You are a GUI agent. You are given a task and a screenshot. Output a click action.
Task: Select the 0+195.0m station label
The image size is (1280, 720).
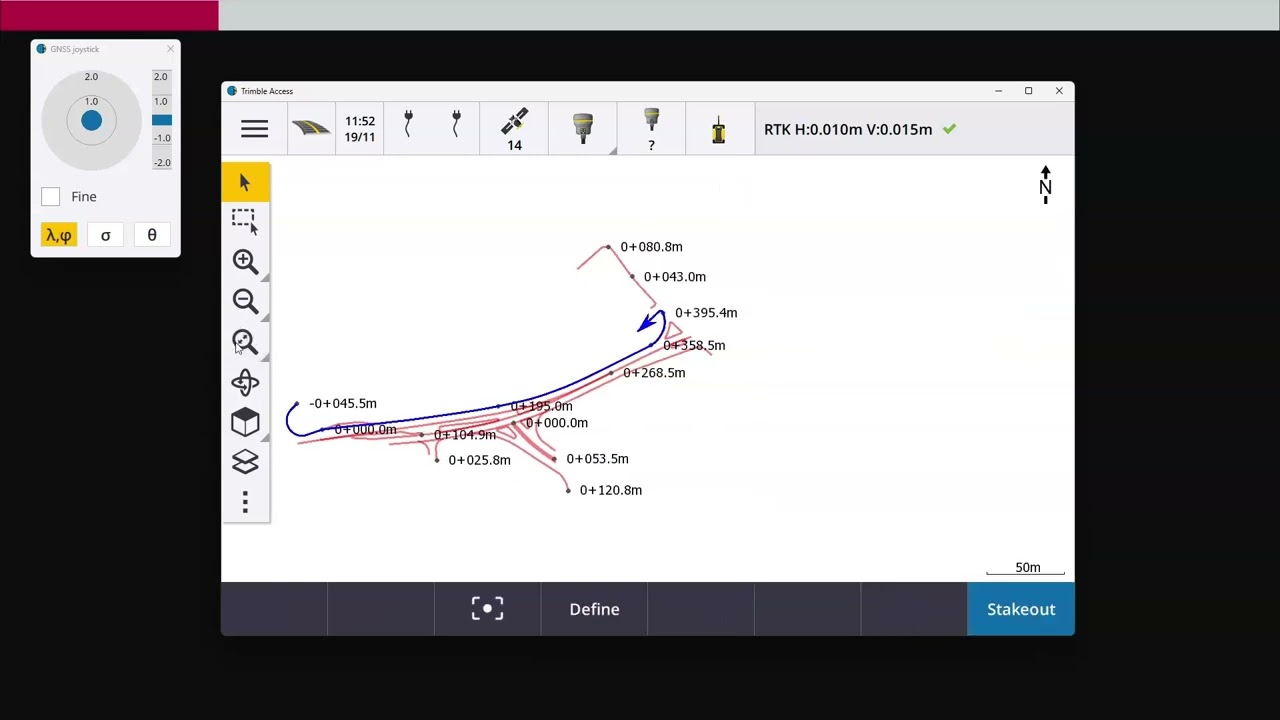[x=541, y=407]
